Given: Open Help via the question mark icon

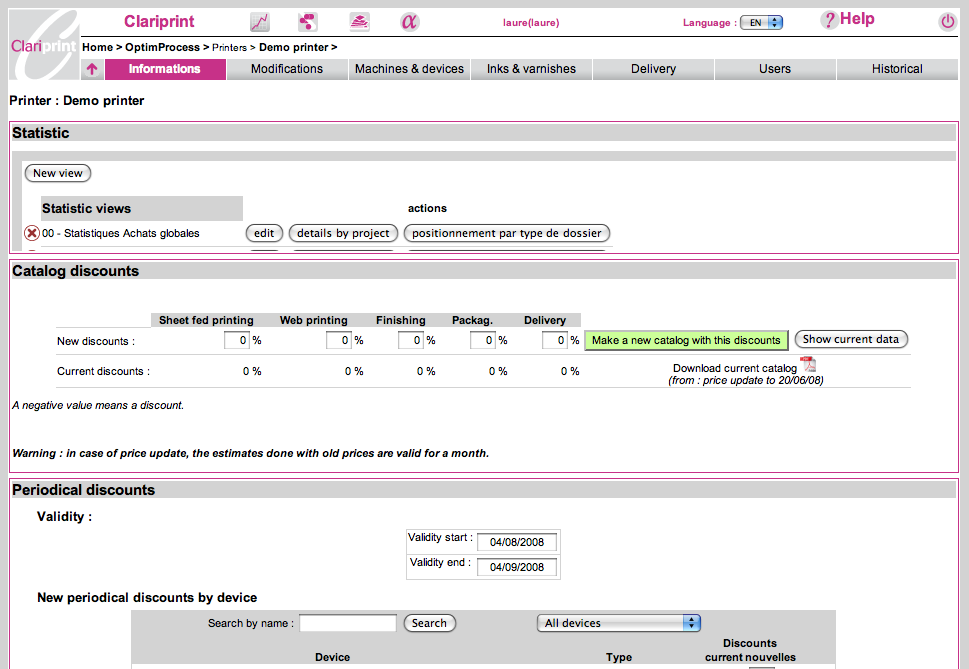Looking at the screenshot, I should point(828,20).
